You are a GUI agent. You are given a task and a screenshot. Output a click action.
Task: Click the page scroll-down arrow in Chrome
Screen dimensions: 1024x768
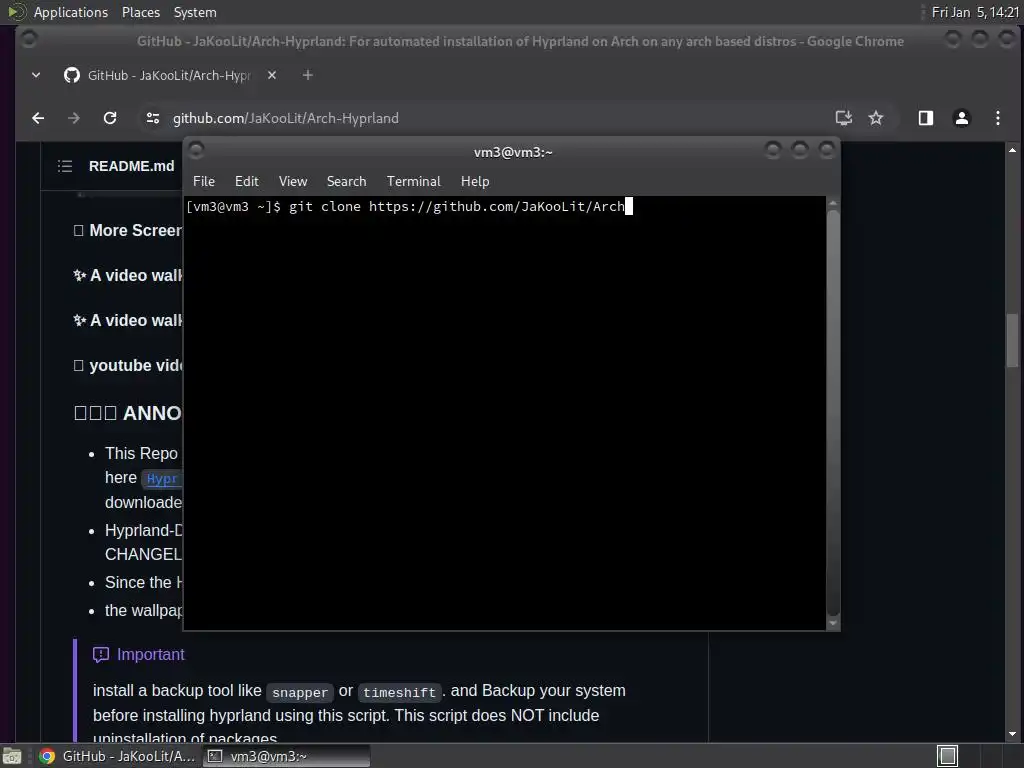click(1012, 733)
